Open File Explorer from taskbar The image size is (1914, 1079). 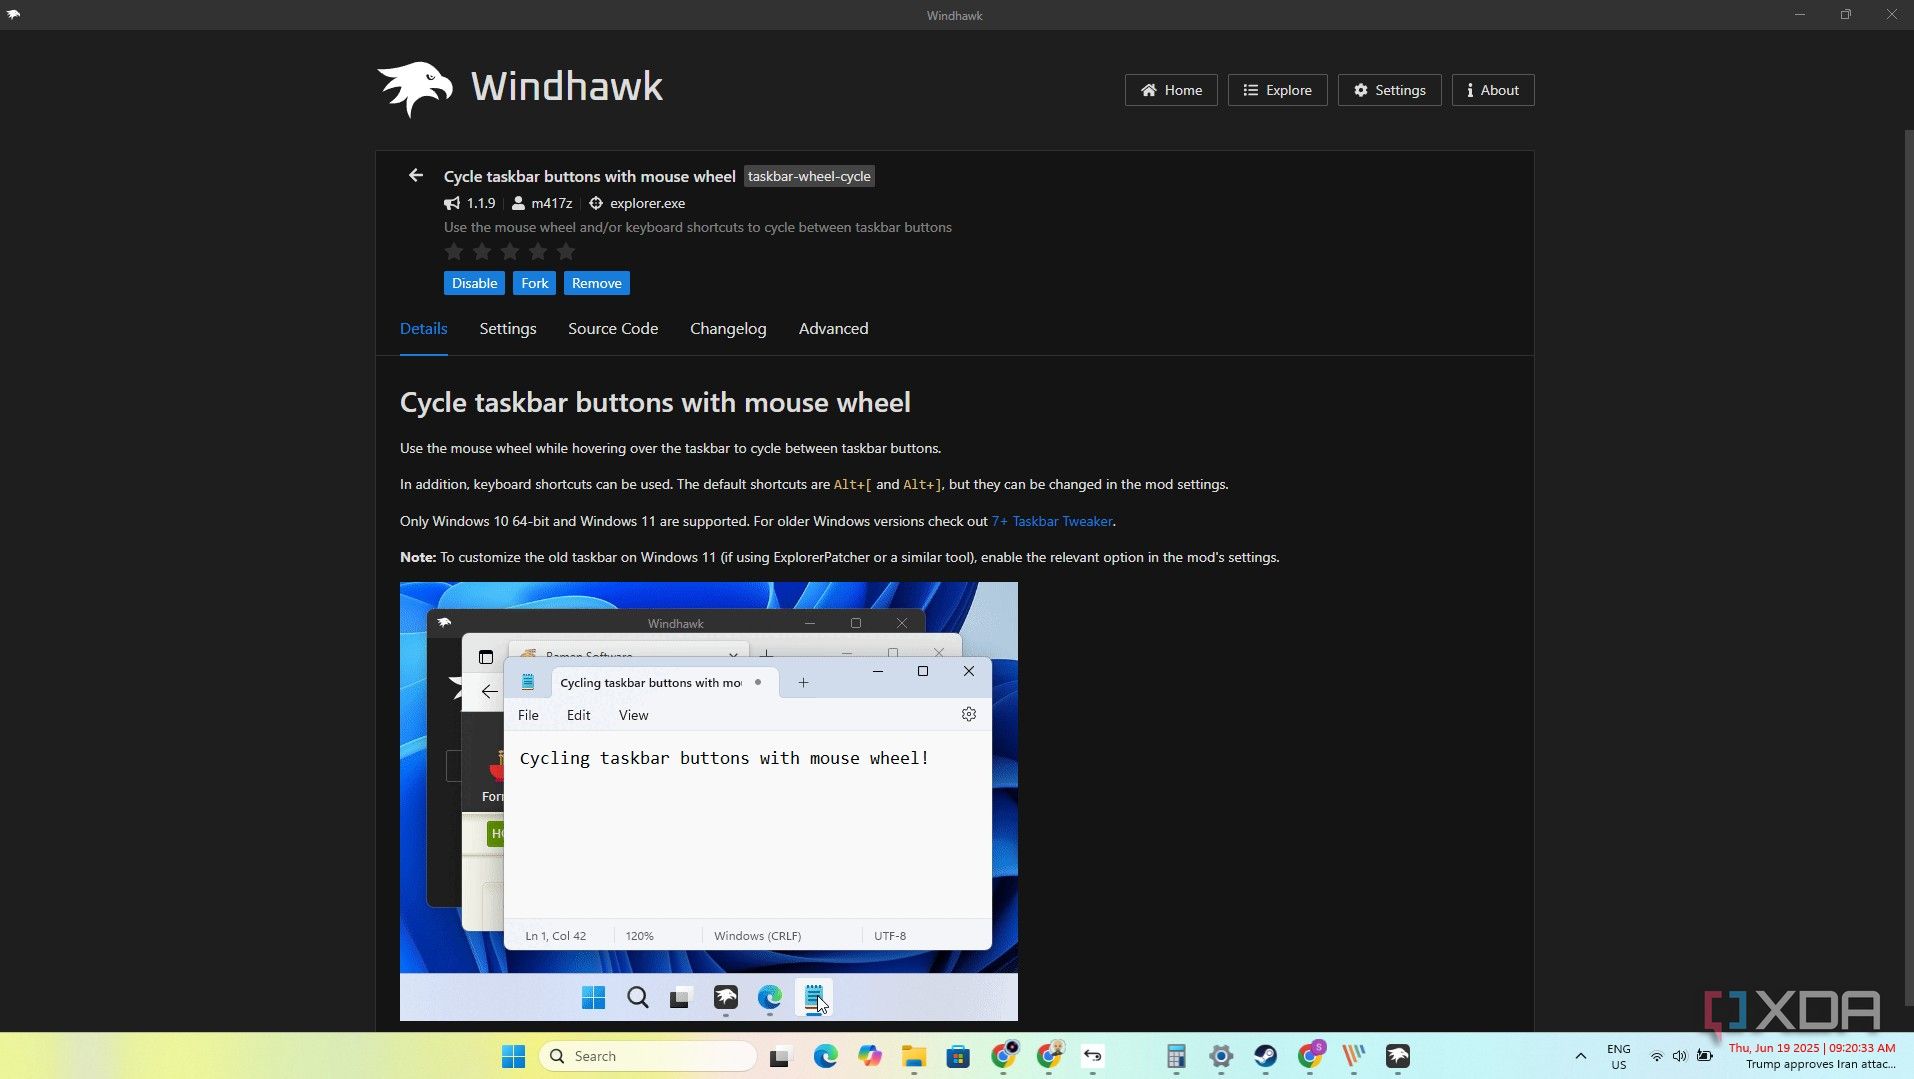pos(913,1056)
